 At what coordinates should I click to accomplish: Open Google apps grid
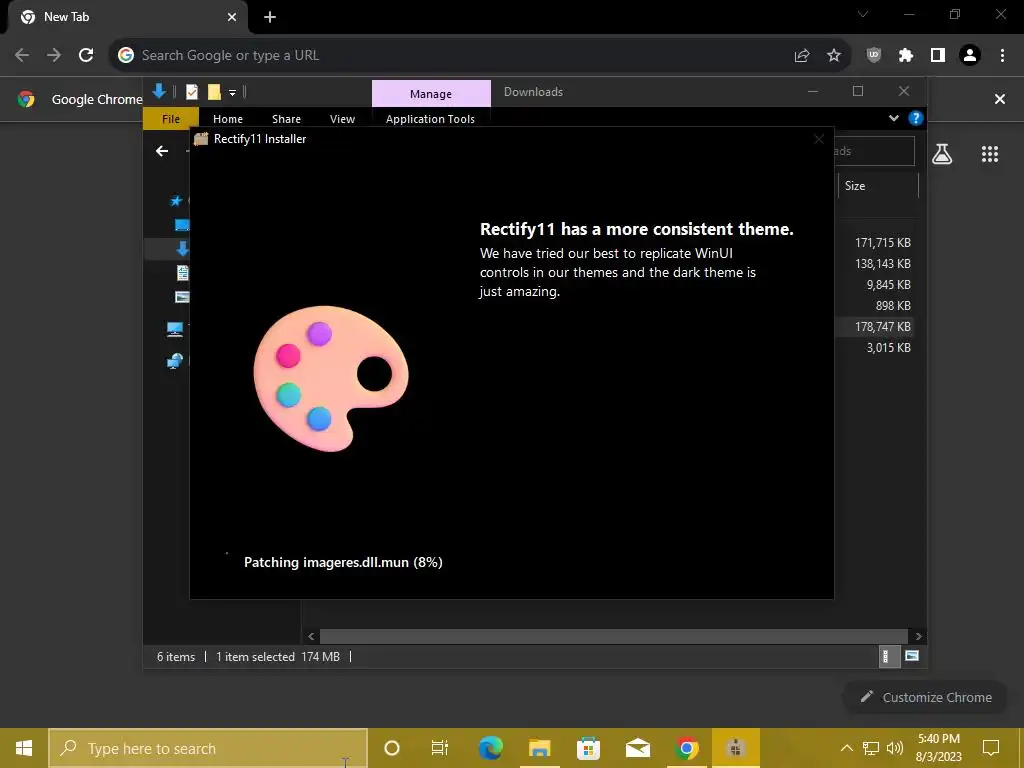tap(990, 154)
